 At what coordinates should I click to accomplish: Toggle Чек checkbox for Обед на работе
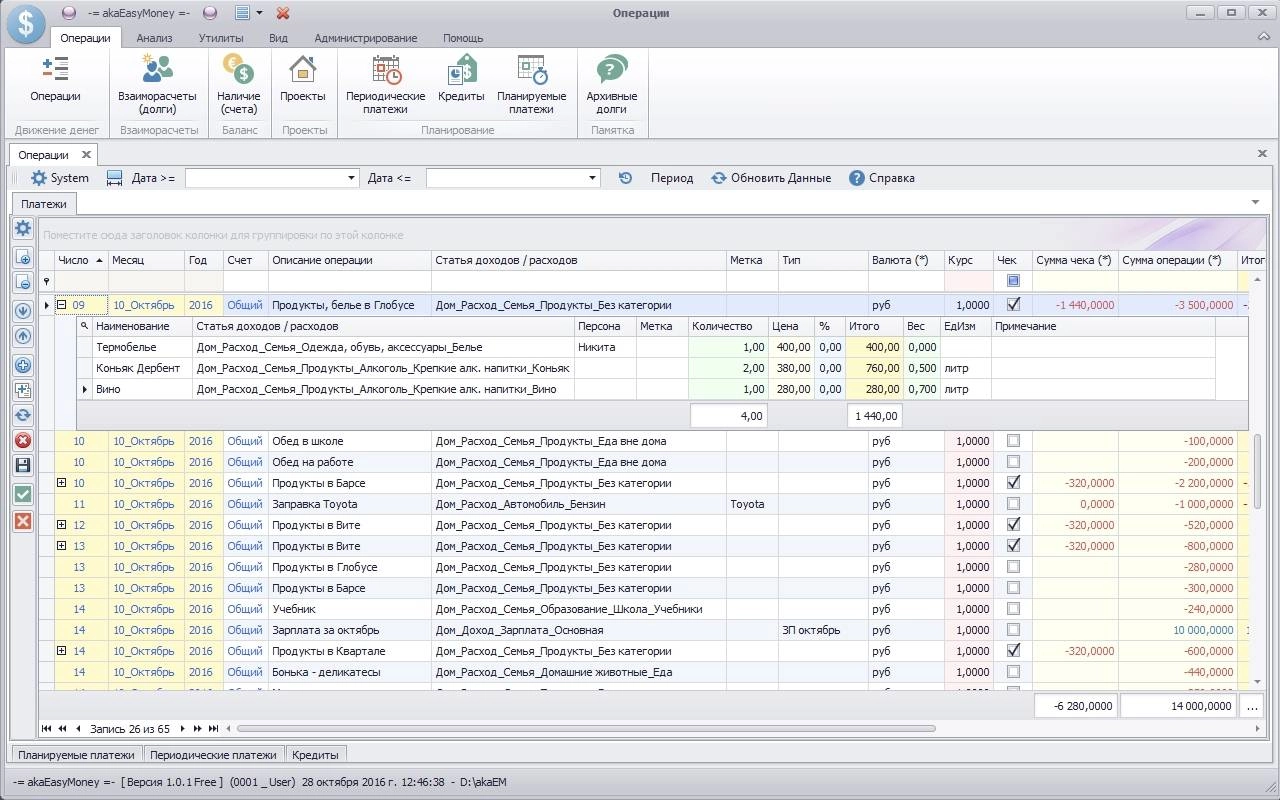(x=1013, y=462)
